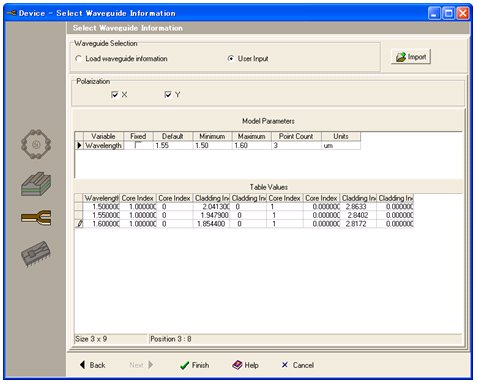
Task: Toggle the Fixed checkbox for Wavelength
Action: (138, 145)
